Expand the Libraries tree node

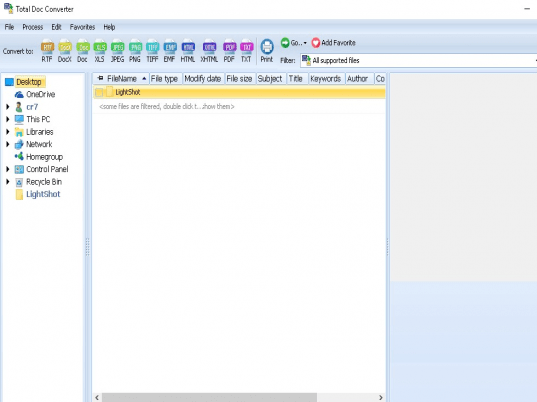tap(8, 132)
